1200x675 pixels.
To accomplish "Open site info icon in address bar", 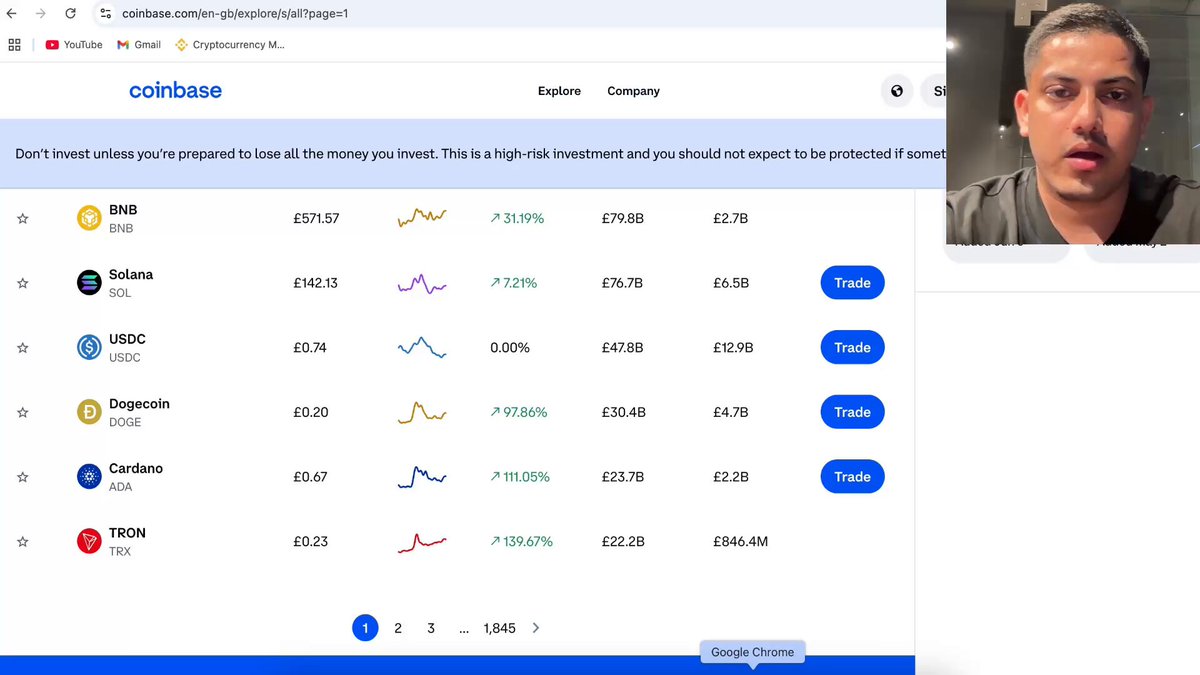I will coord(106,14).
